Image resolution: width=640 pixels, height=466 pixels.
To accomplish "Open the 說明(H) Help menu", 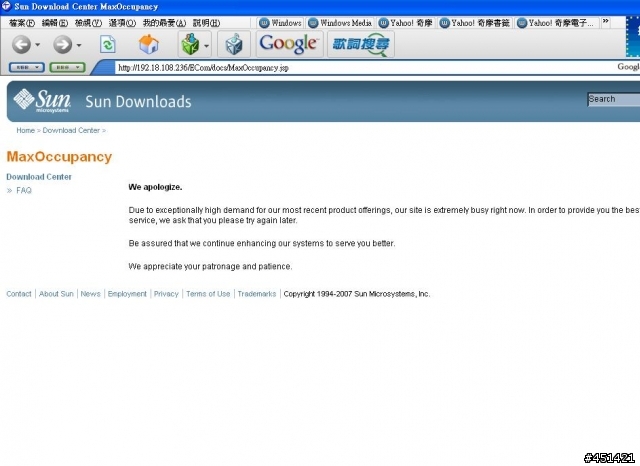I will point(206,23).
